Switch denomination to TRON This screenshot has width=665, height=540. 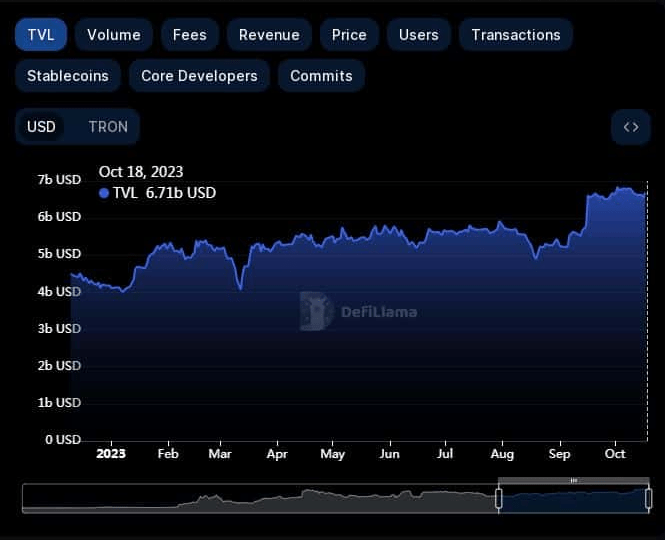point(108,127)
